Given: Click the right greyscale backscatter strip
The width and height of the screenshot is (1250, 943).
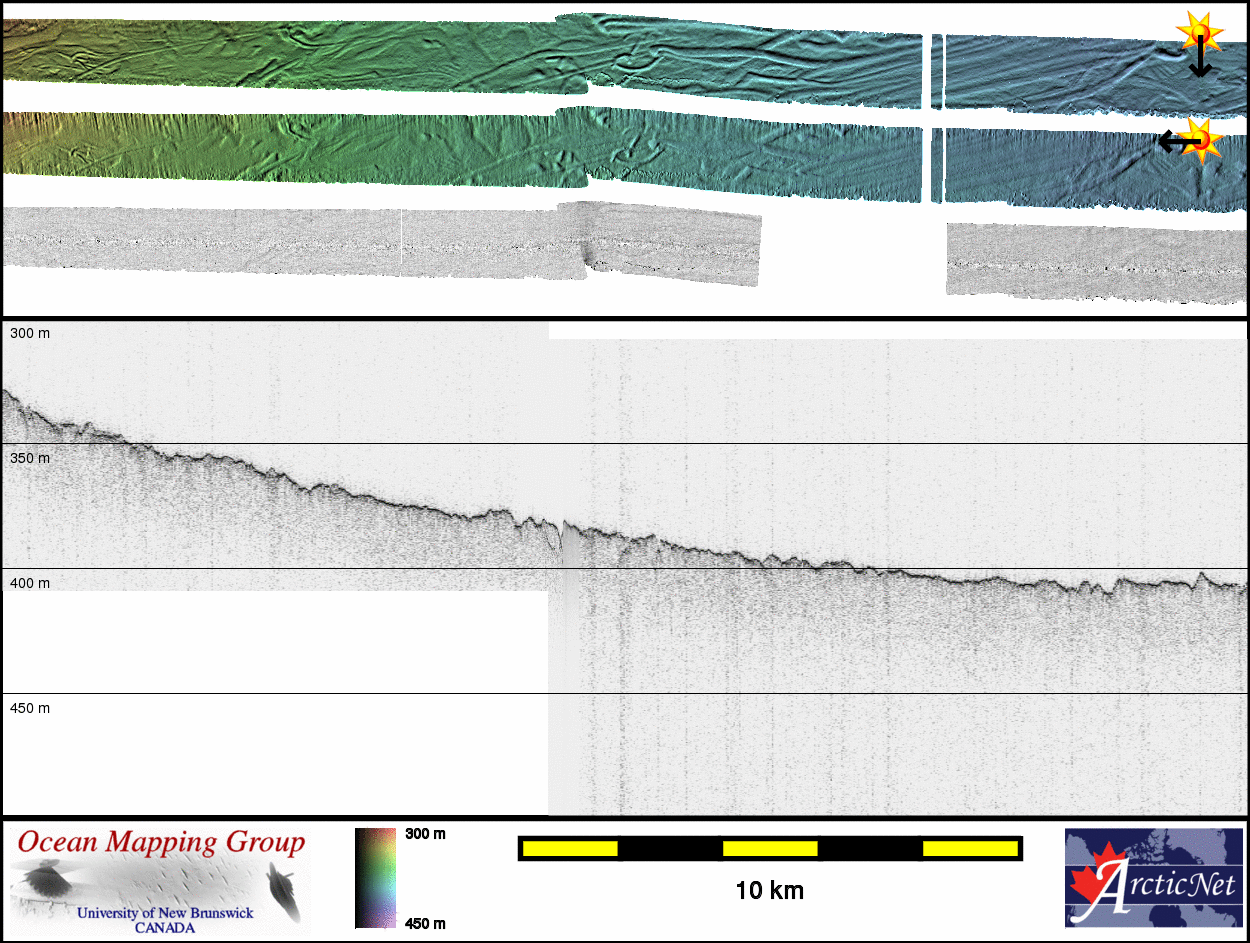Looking at the screenshot, I should 1095,260.
